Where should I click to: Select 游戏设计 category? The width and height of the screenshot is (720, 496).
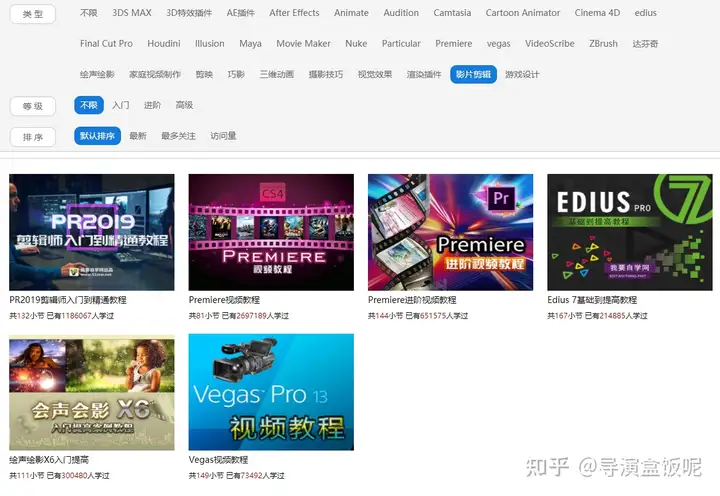coord(522,74)
